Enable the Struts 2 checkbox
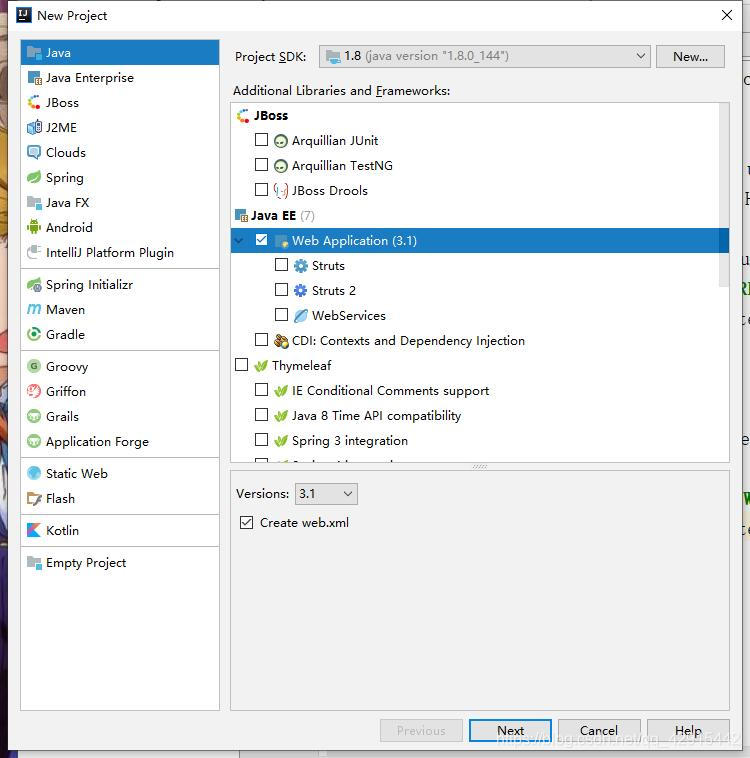Screen dimensions: 750x758 281,290
